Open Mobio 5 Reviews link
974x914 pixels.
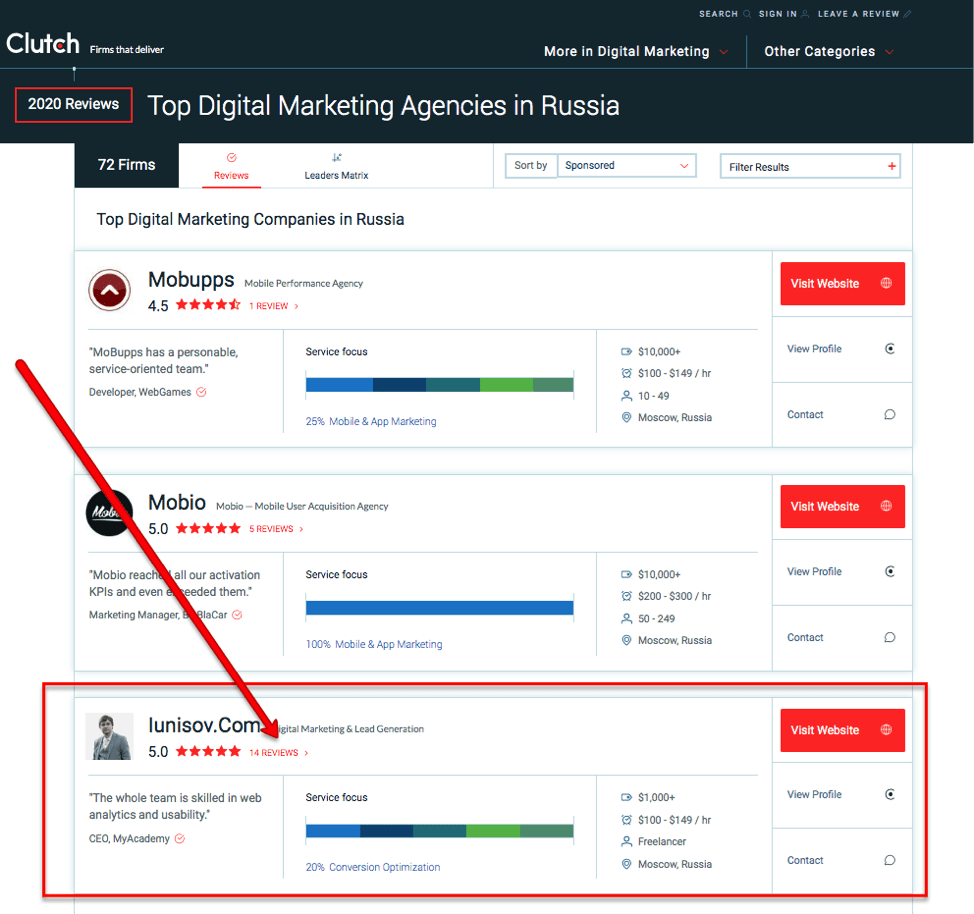click(276, 529)
